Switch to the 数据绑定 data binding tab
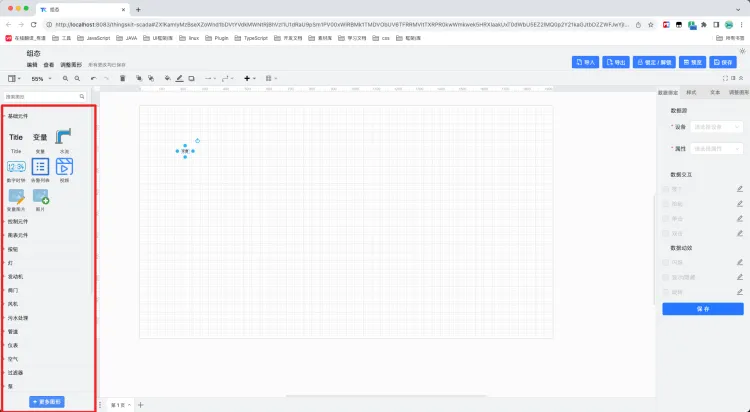Viewport: 750px width, 412px height. point(668,92)
